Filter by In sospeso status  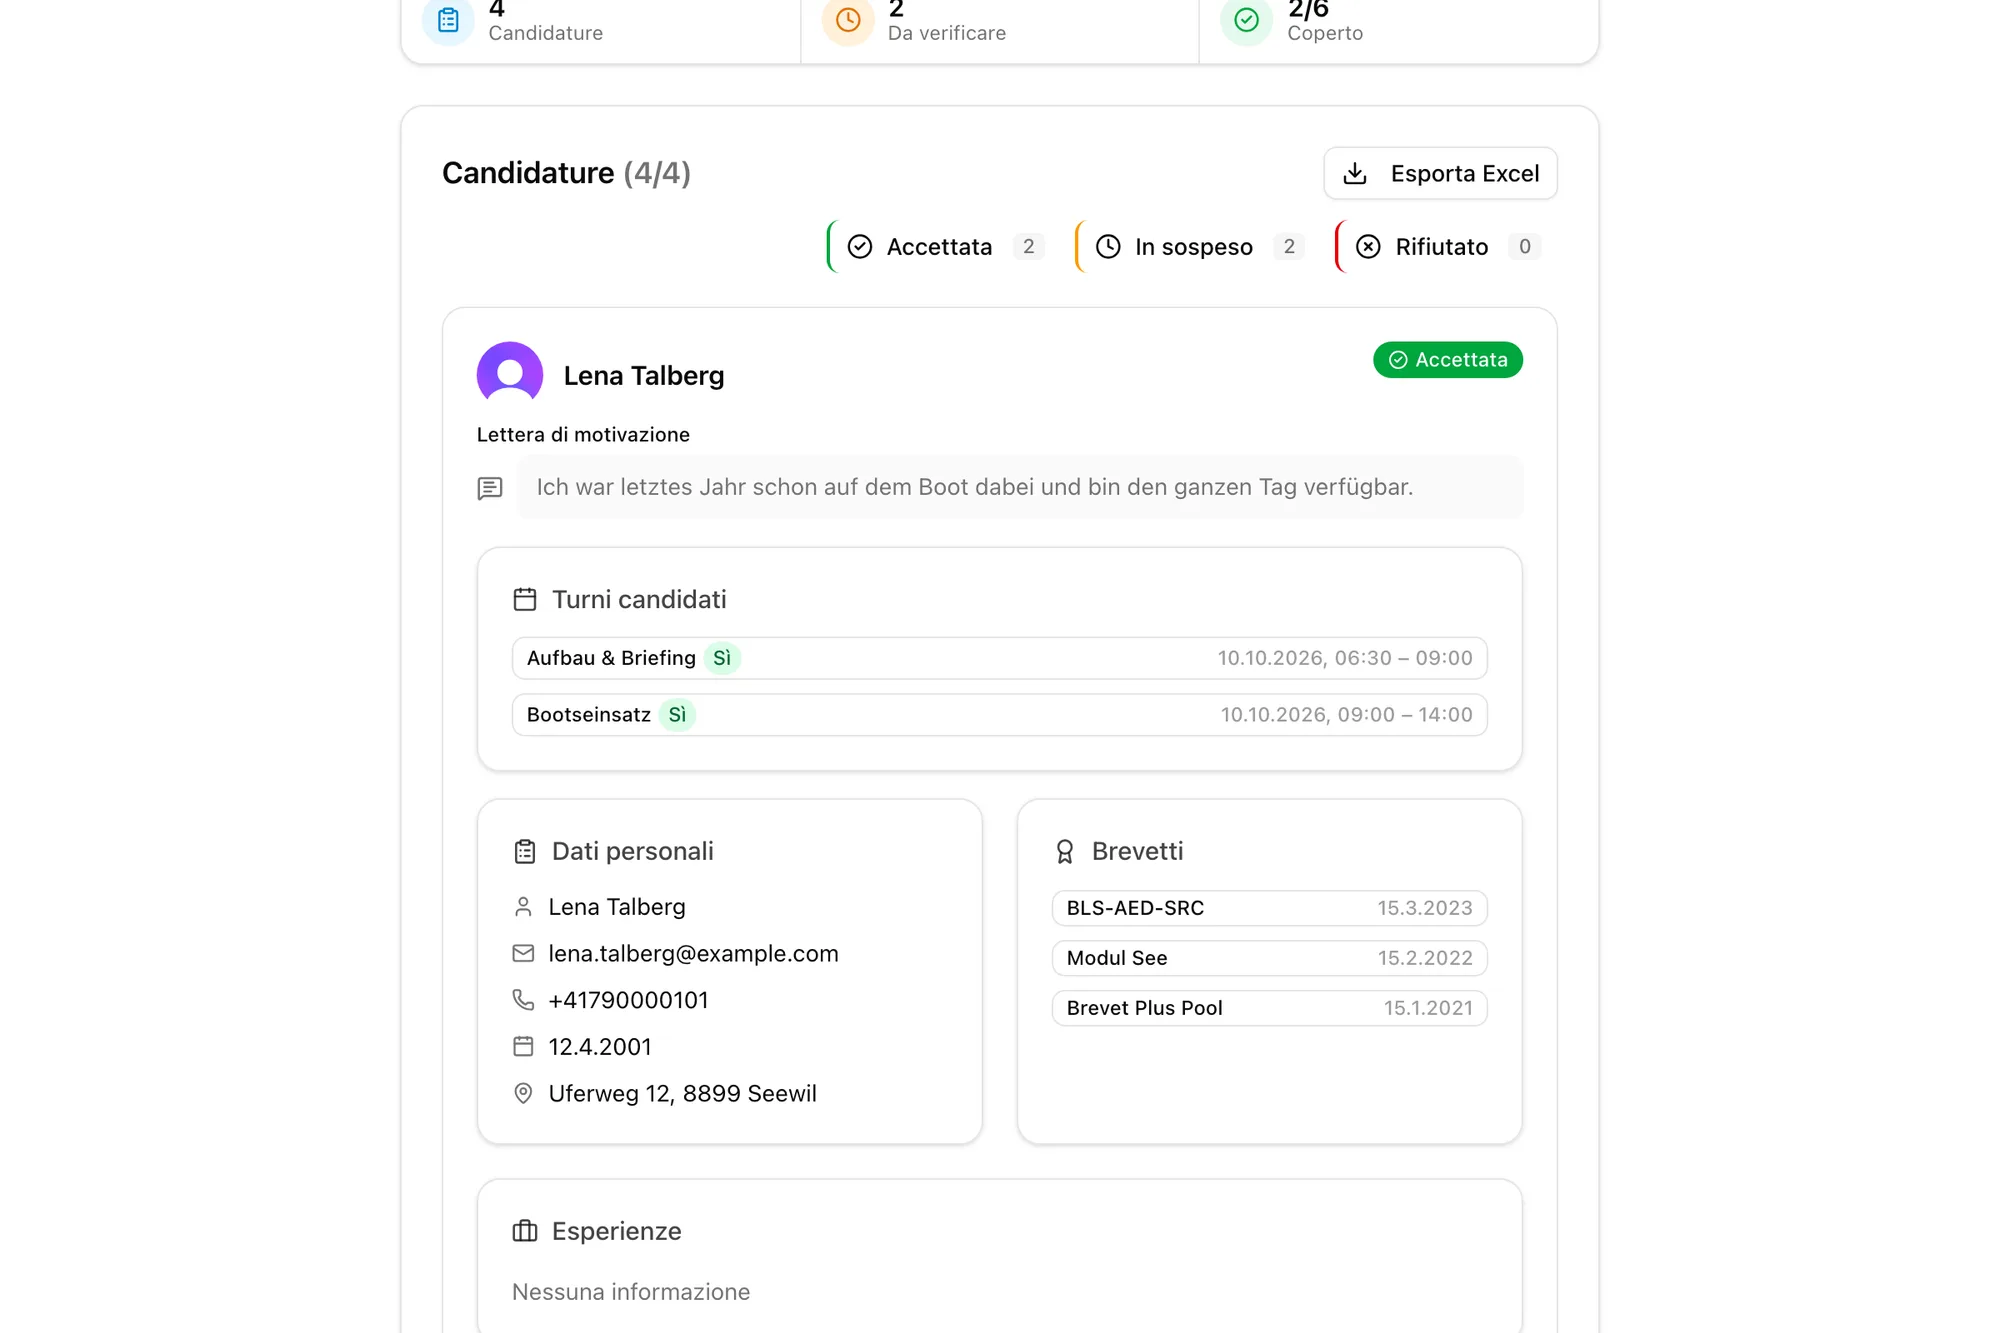pos(1191,246)
